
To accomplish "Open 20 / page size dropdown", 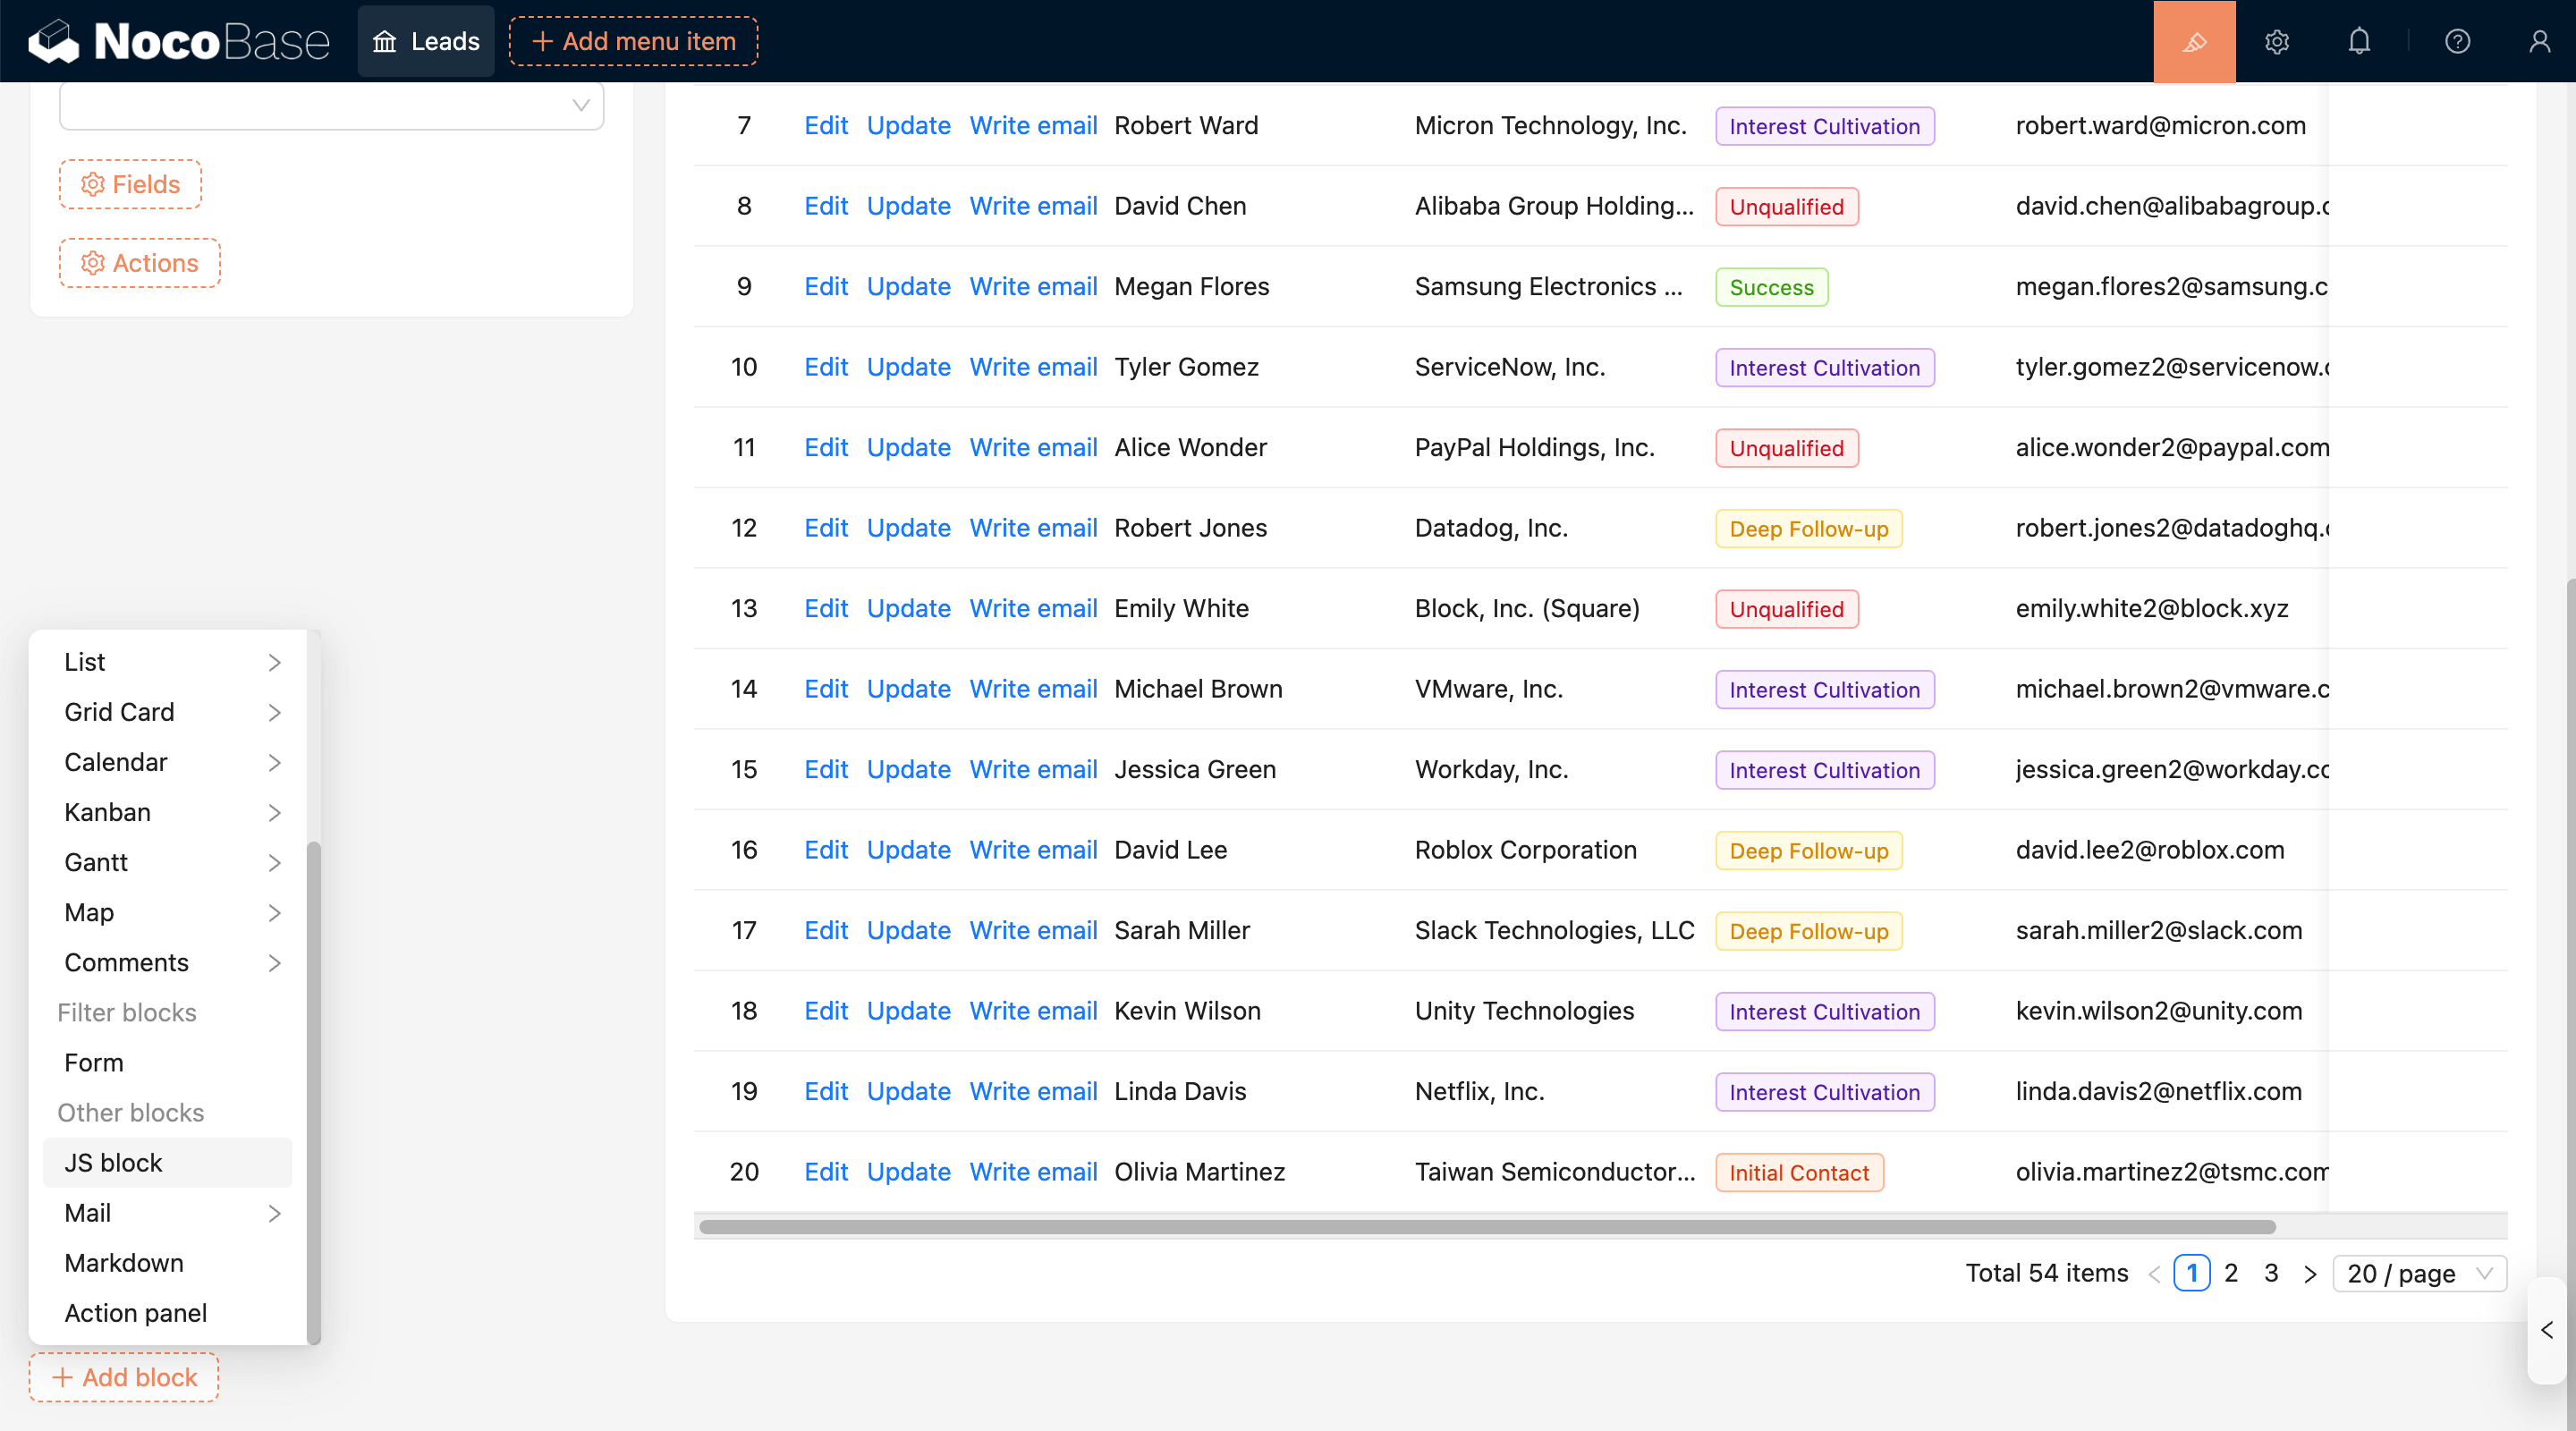I will 2419,1273.
